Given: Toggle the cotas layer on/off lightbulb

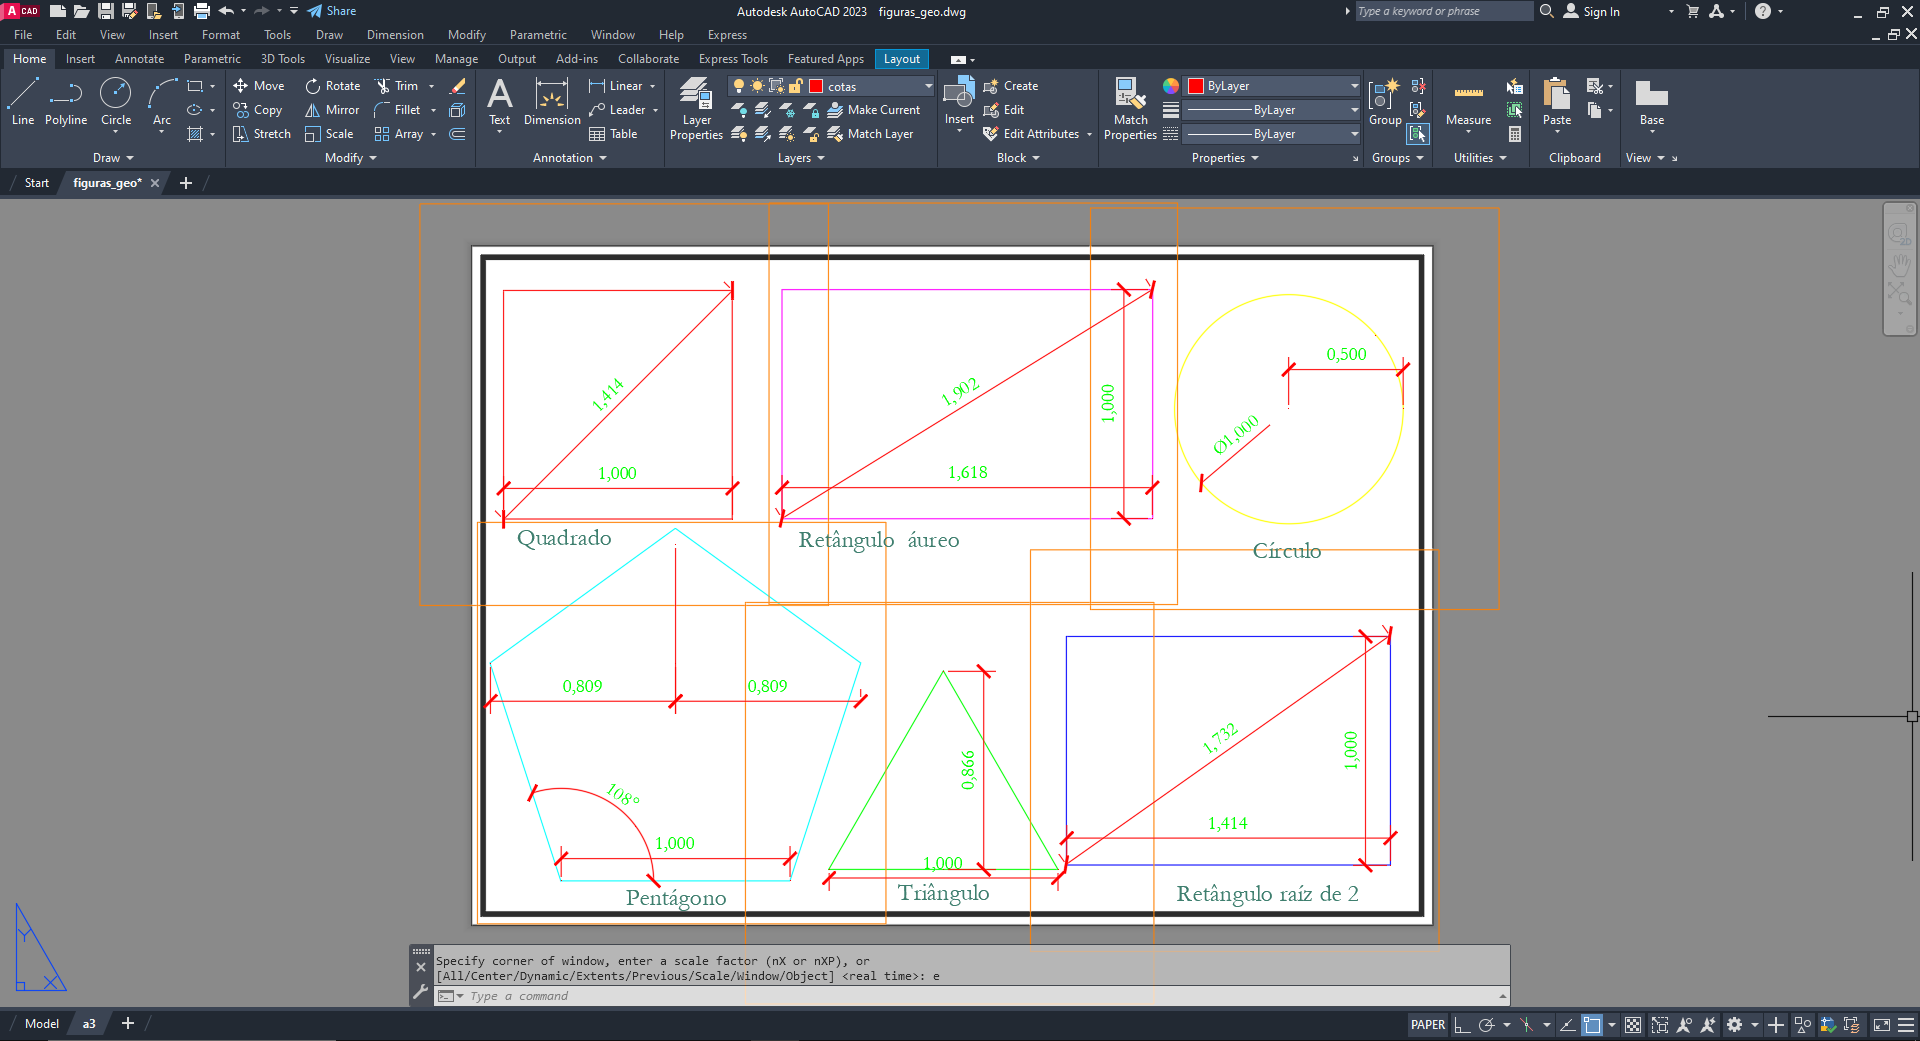Looking at the screenshot, I should pyautogui.click(x=739, y=86).
